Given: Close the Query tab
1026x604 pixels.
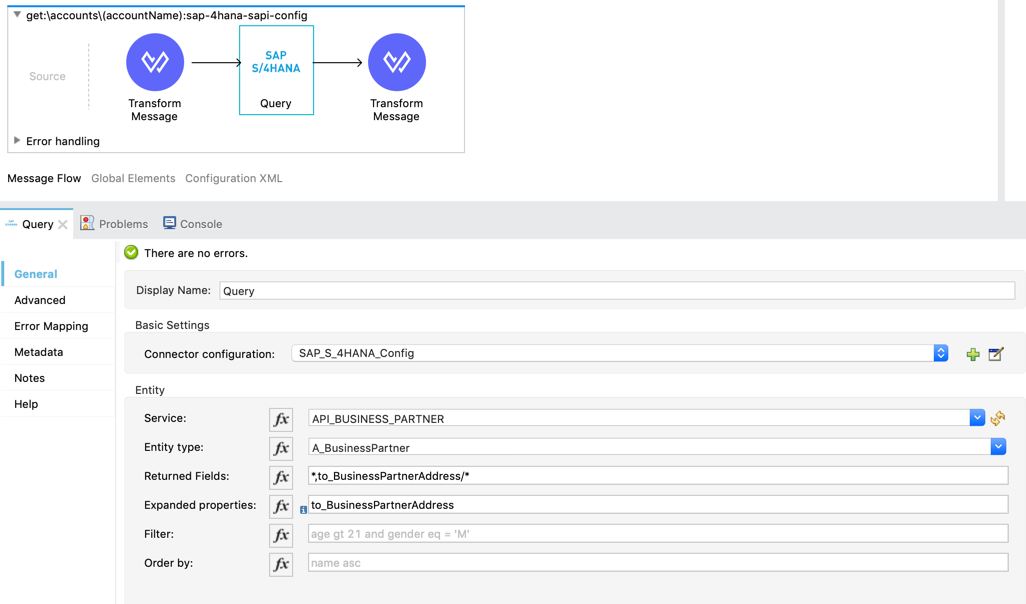Looking at the screenshot, I should click(63, 224).
